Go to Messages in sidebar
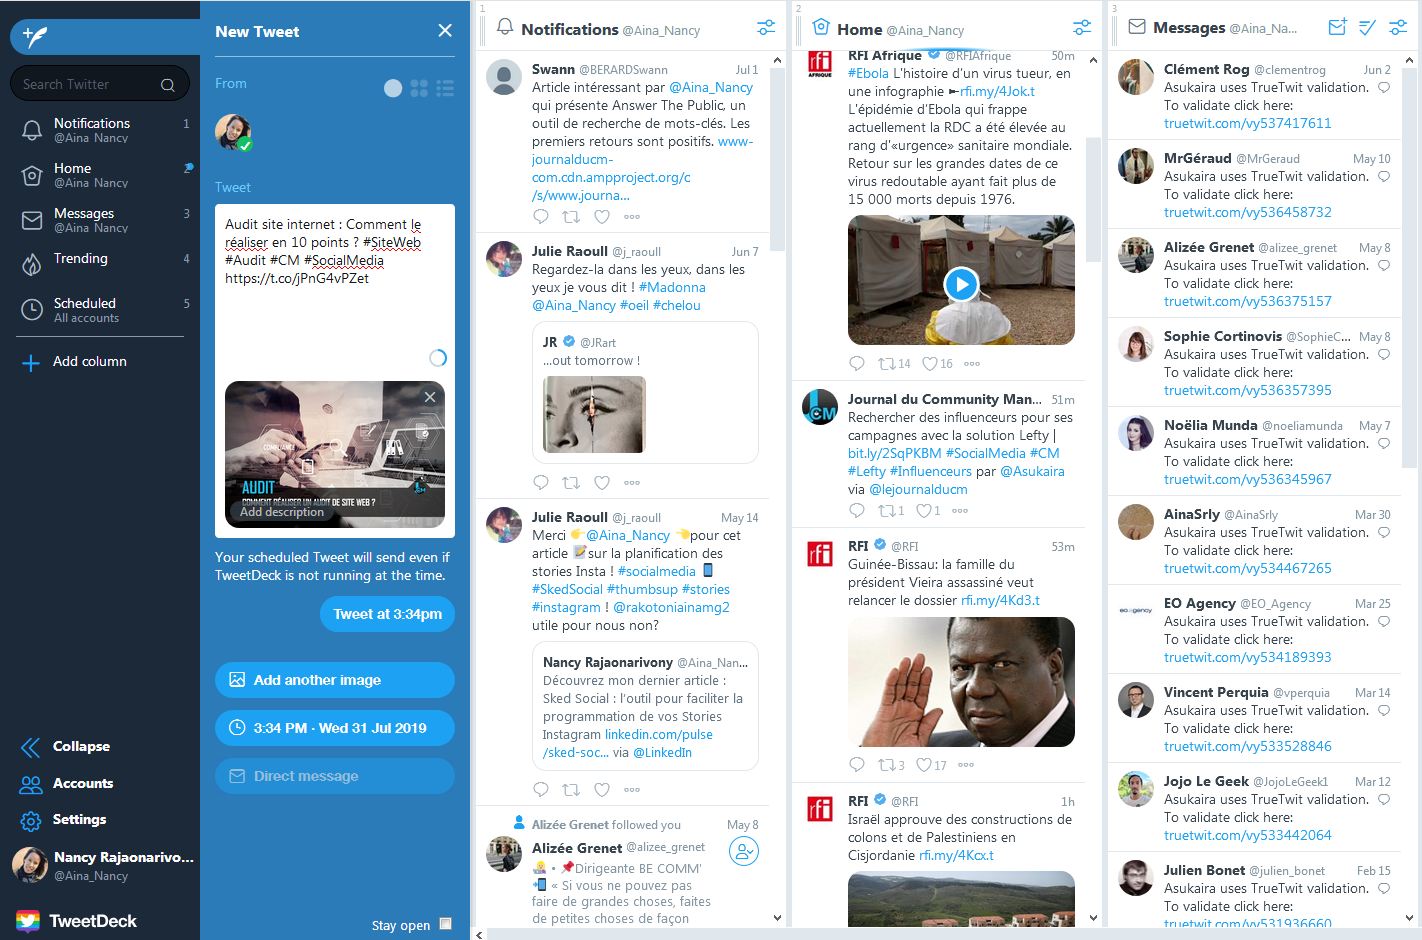 click(x=100, y=219)
